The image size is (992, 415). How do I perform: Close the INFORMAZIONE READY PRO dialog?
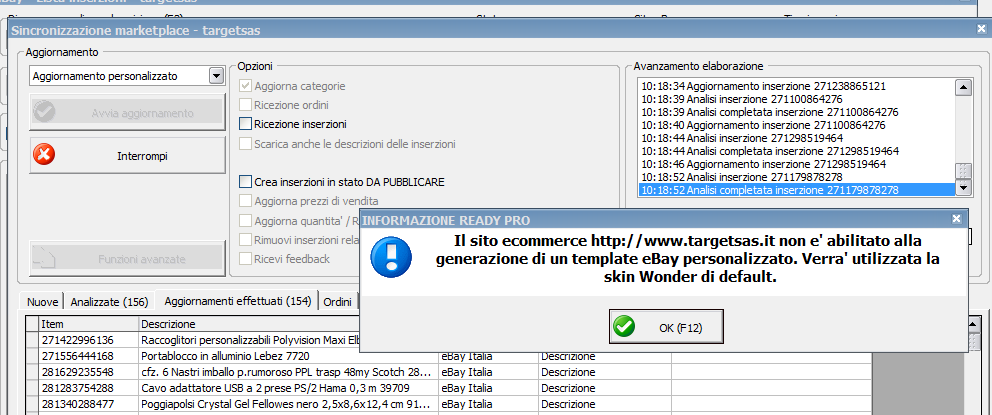click(956, 220)
